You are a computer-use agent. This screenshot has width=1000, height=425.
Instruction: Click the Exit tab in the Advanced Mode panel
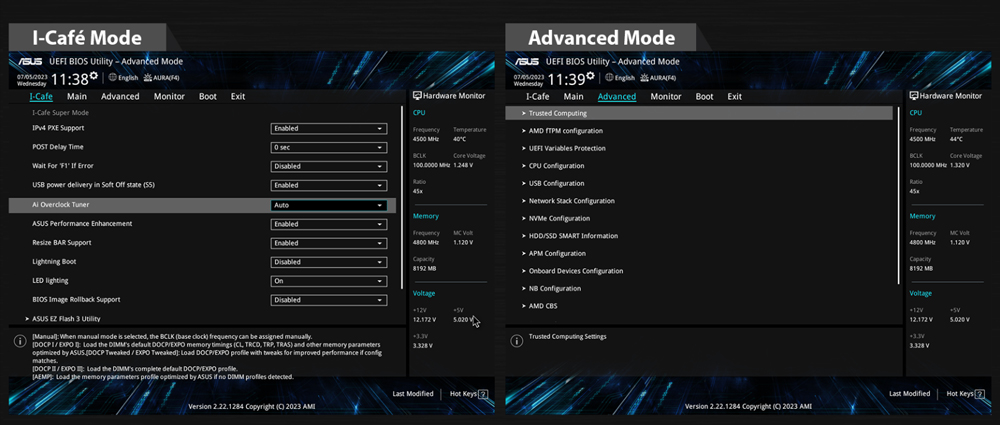(734, 97)
